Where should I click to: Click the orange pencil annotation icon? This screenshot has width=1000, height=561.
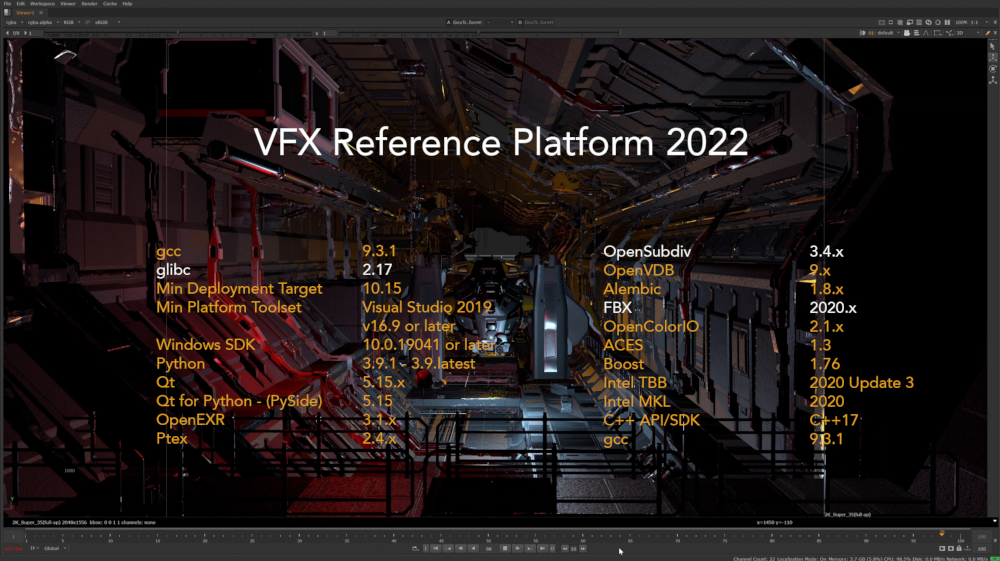[987, 33]
